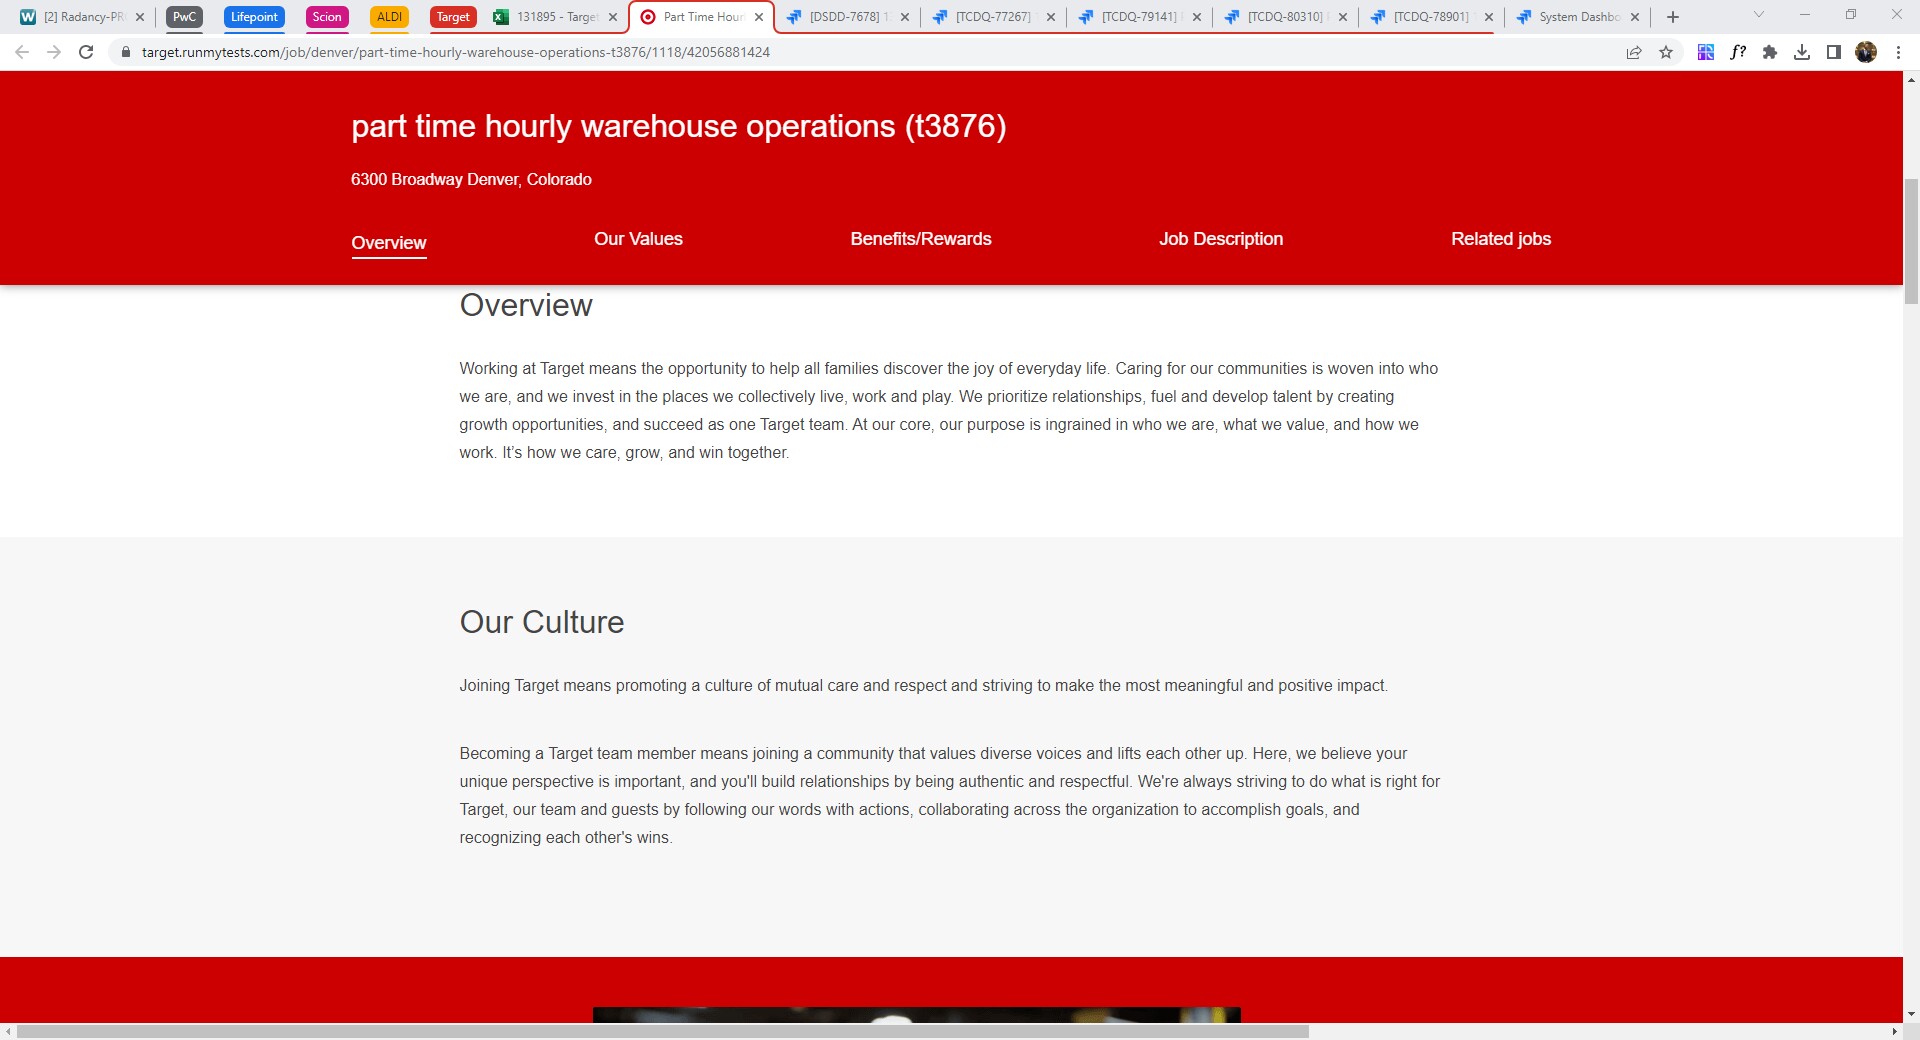Click the site padlock icon
Screen dimensions: 1920x1040
coord(126,52)
